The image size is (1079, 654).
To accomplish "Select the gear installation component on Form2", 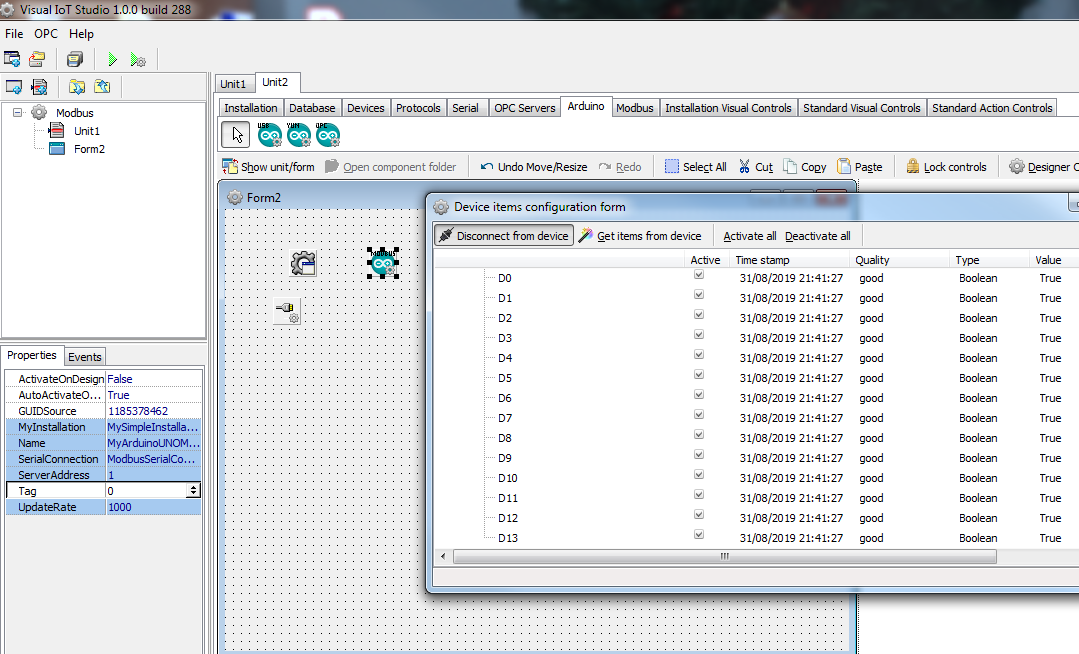I will [303, 263].
